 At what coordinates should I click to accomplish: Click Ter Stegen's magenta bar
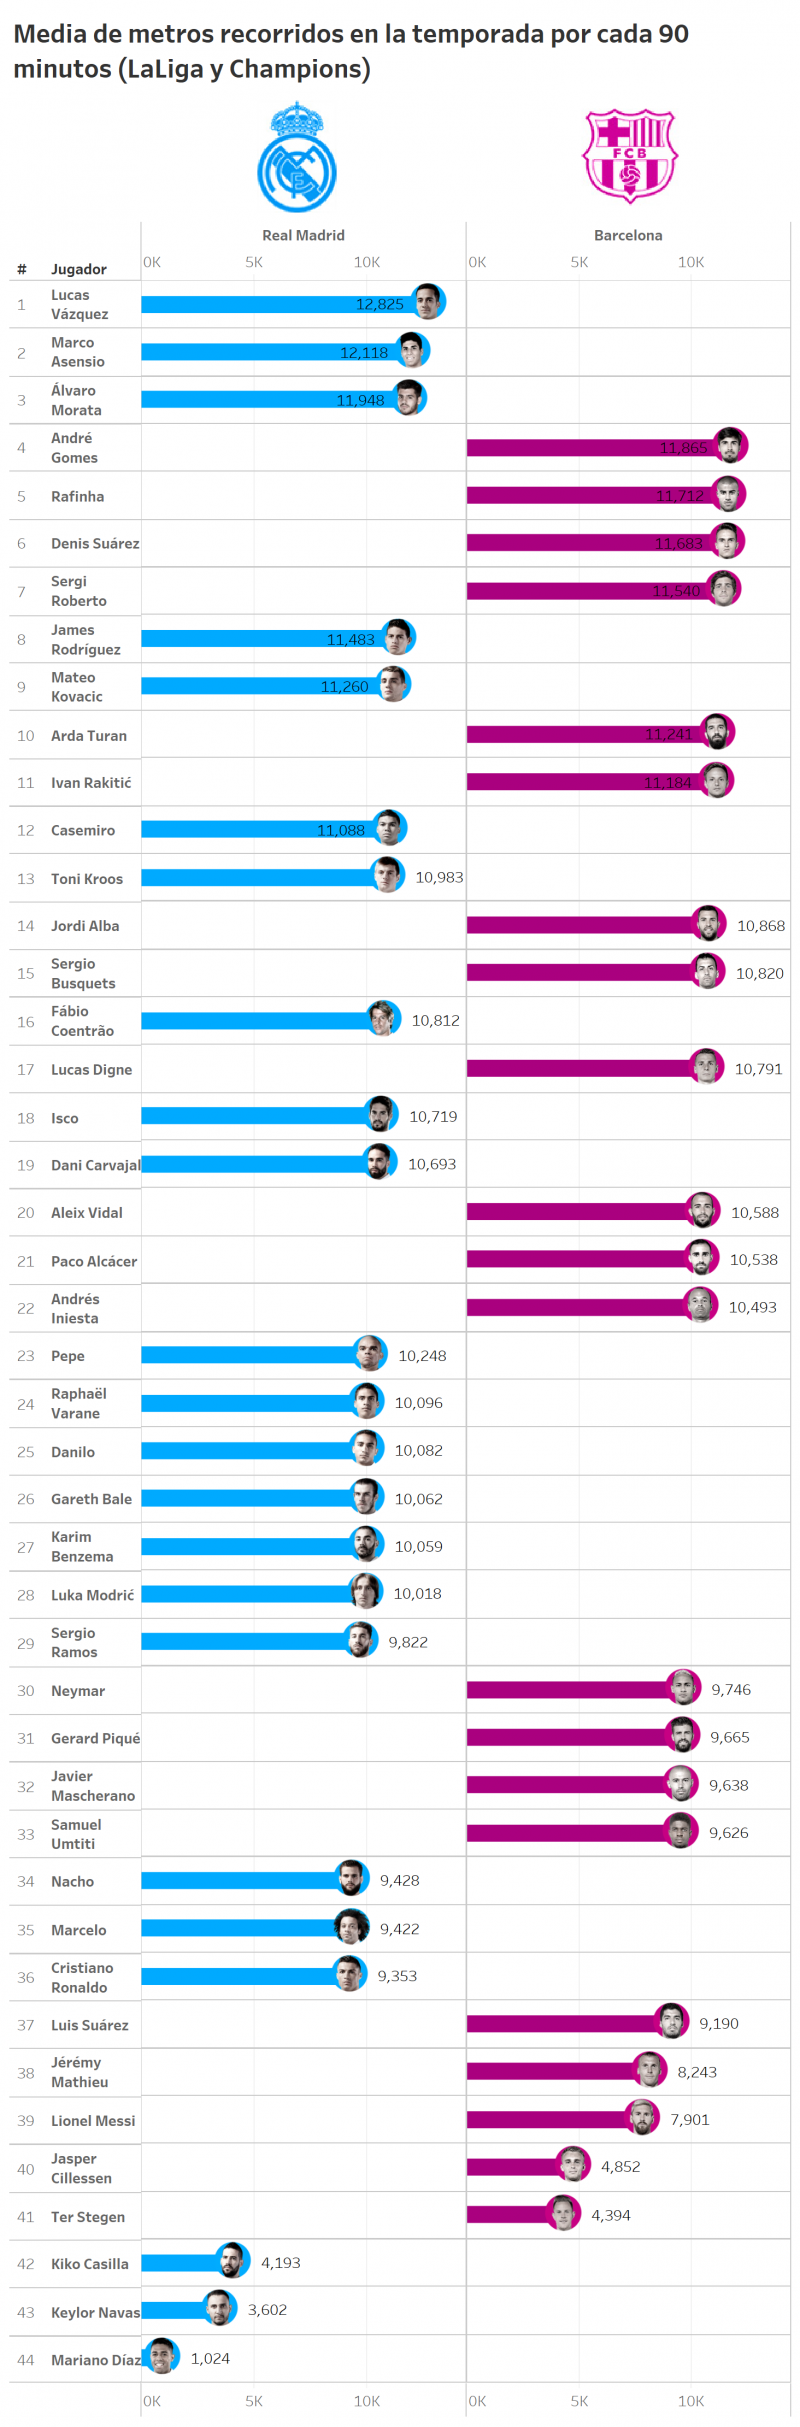point(508,2215)
